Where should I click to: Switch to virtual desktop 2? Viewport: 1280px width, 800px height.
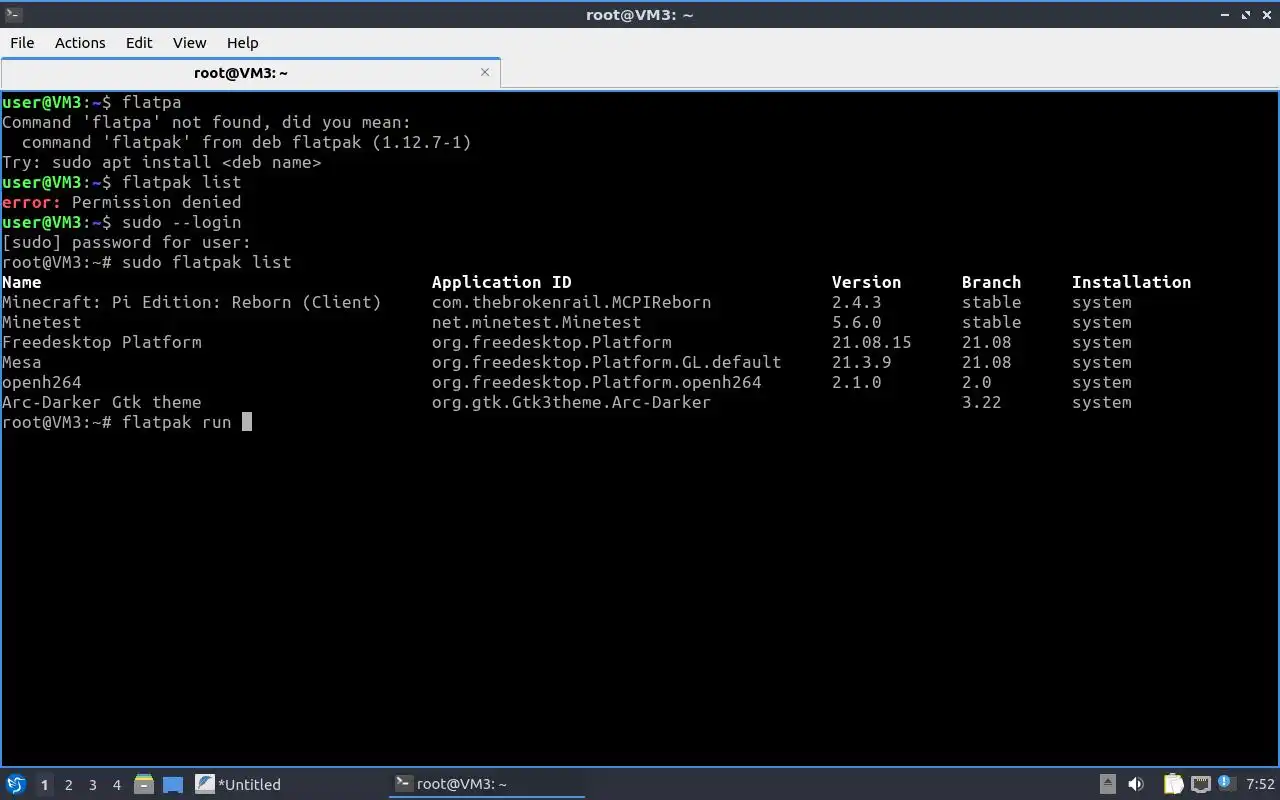pyautogui.click(x=68, y=785)
